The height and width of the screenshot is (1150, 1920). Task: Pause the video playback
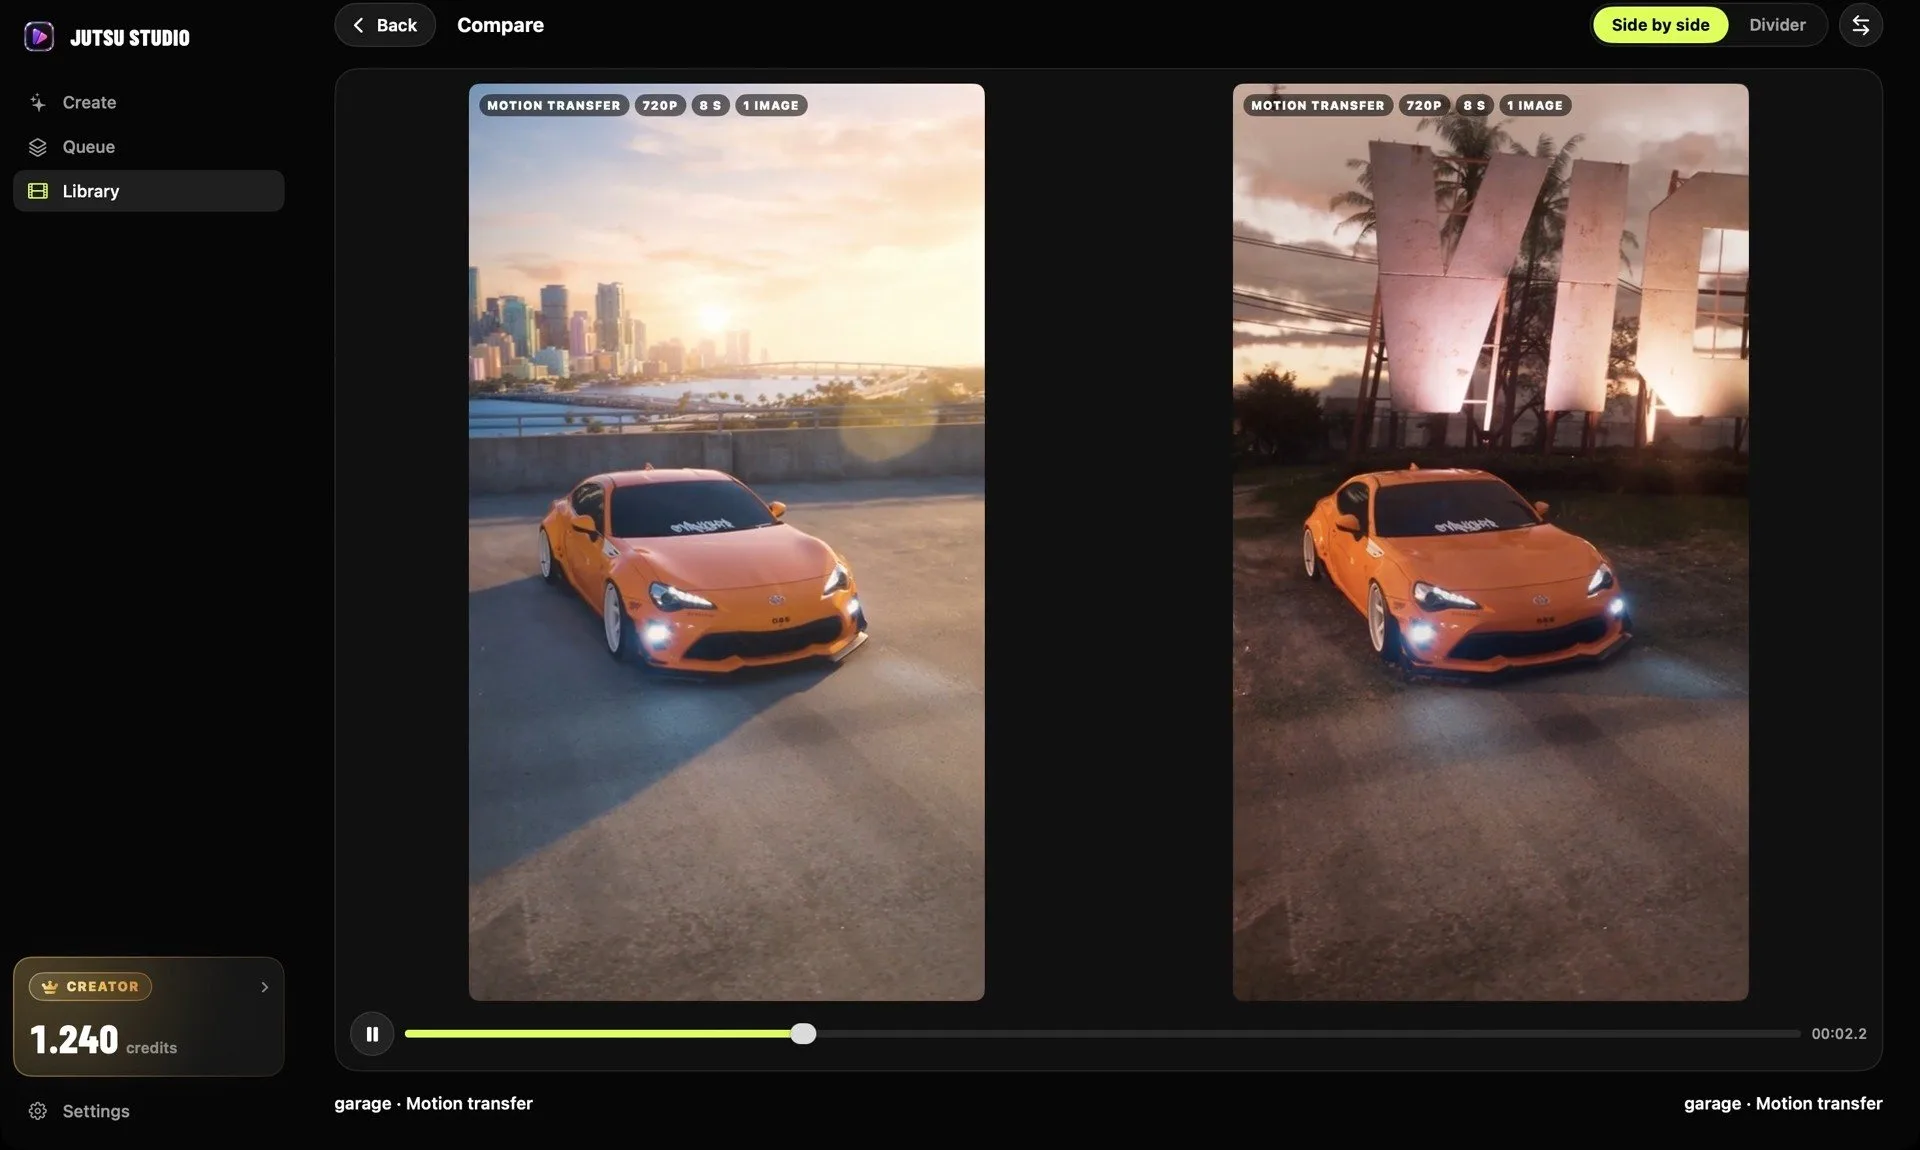coord(372,1034)
